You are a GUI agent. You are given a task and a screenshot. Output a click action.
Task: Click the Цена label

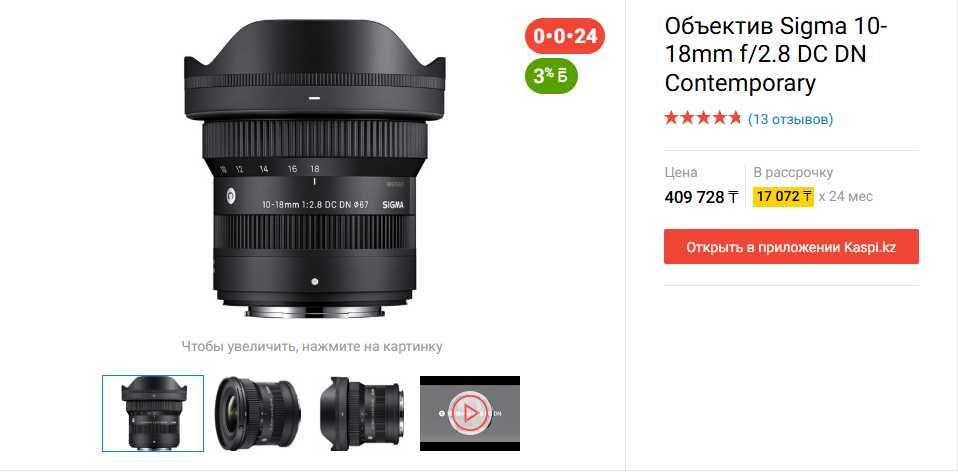click(x=681, y=173)
